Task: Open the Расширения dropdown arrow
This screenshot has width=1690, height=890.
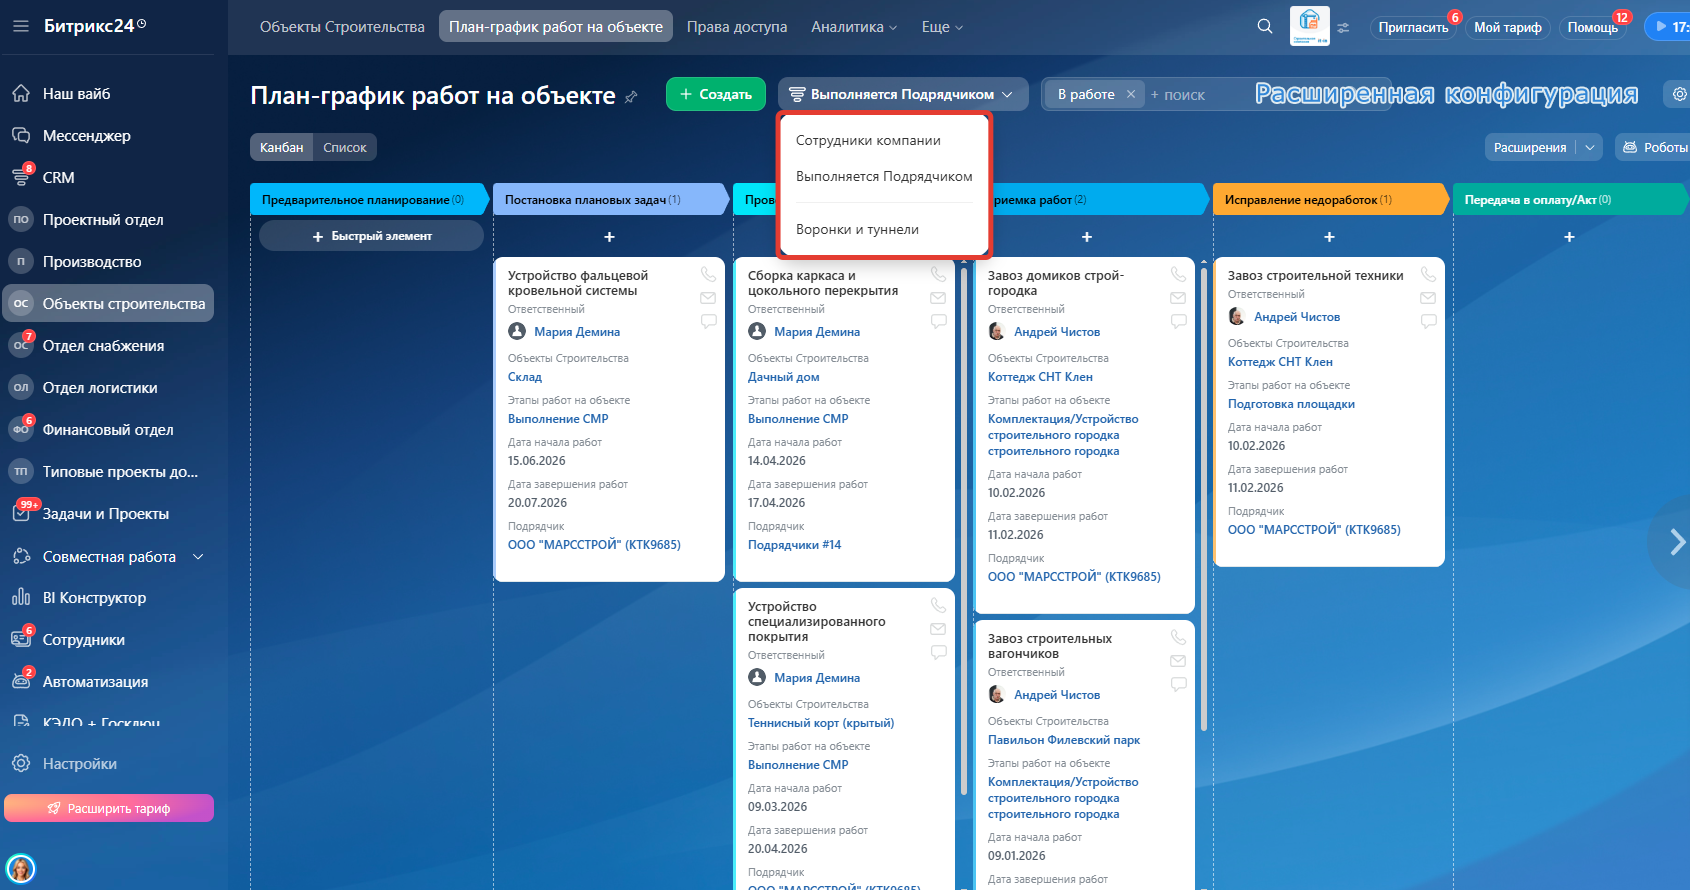Action: coord(1590,147)
